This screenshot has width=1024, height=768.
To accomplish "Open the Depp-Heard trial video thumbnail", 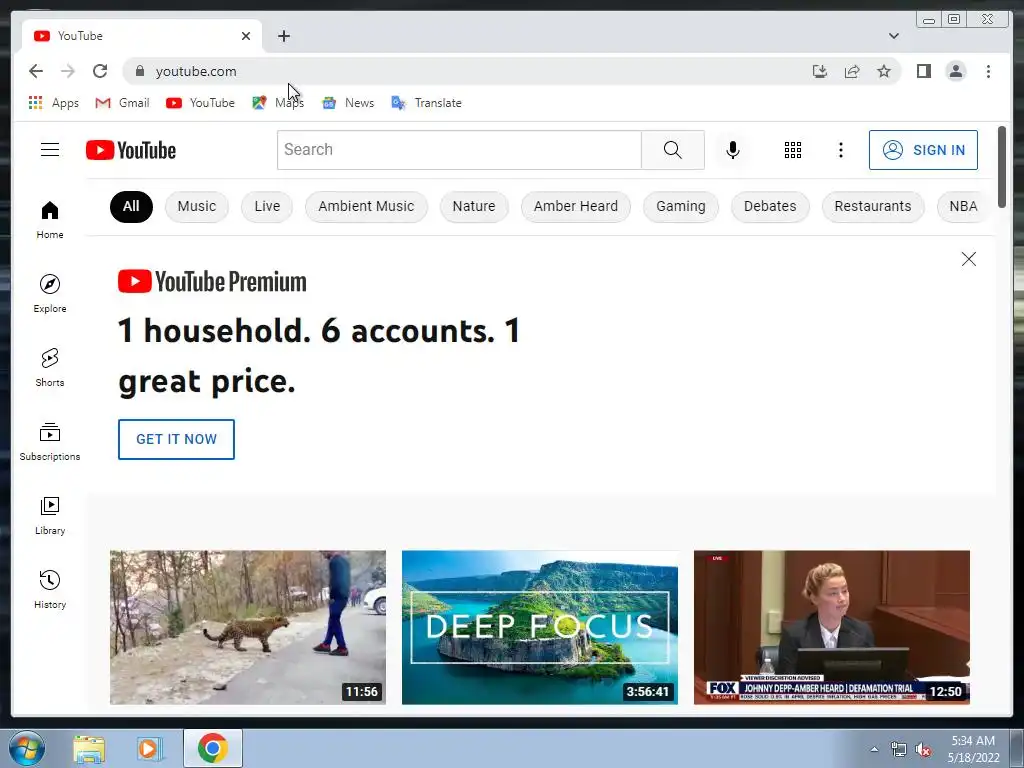I will pos(831,628).
